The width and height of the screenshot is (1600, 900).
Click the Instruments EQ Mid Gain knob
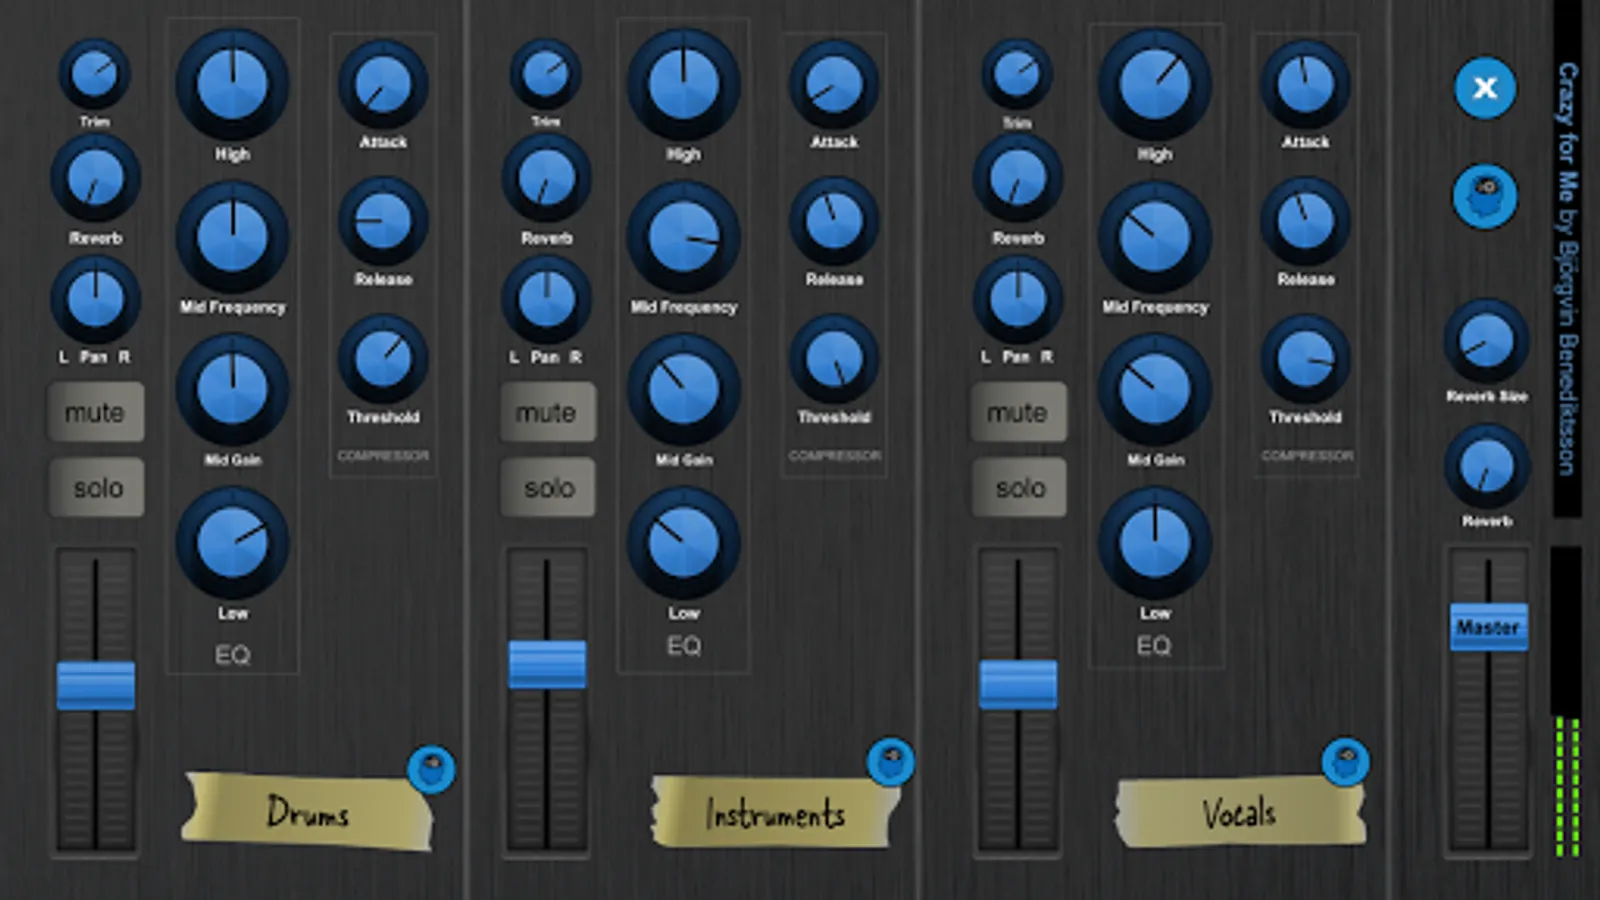click(683, 390)
